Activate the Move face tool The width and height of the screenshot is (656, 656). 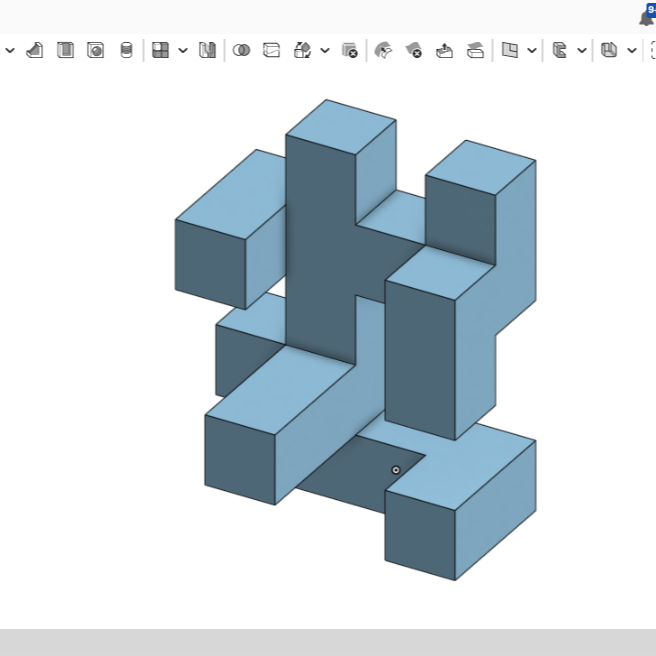pyautogui.click(x=444, y=50)
